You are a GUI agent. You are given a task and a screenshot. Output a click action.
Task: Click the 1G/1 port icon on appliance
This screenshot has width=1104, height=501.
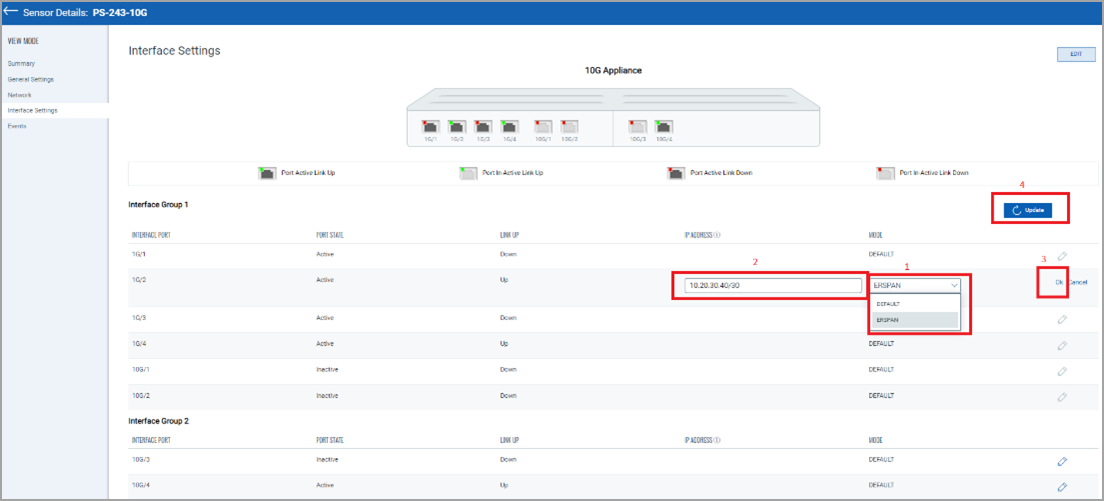[432, 127]
